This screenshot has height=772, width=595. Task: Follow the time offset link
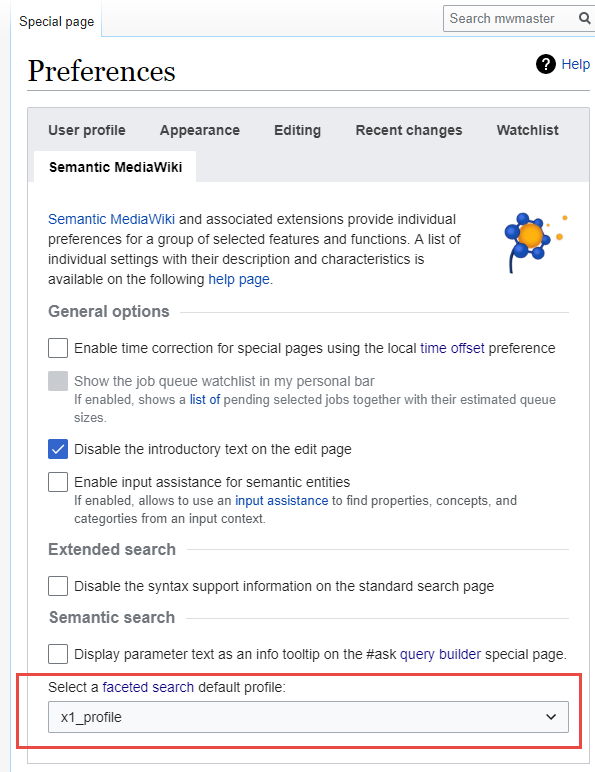[x=452, y=348]
